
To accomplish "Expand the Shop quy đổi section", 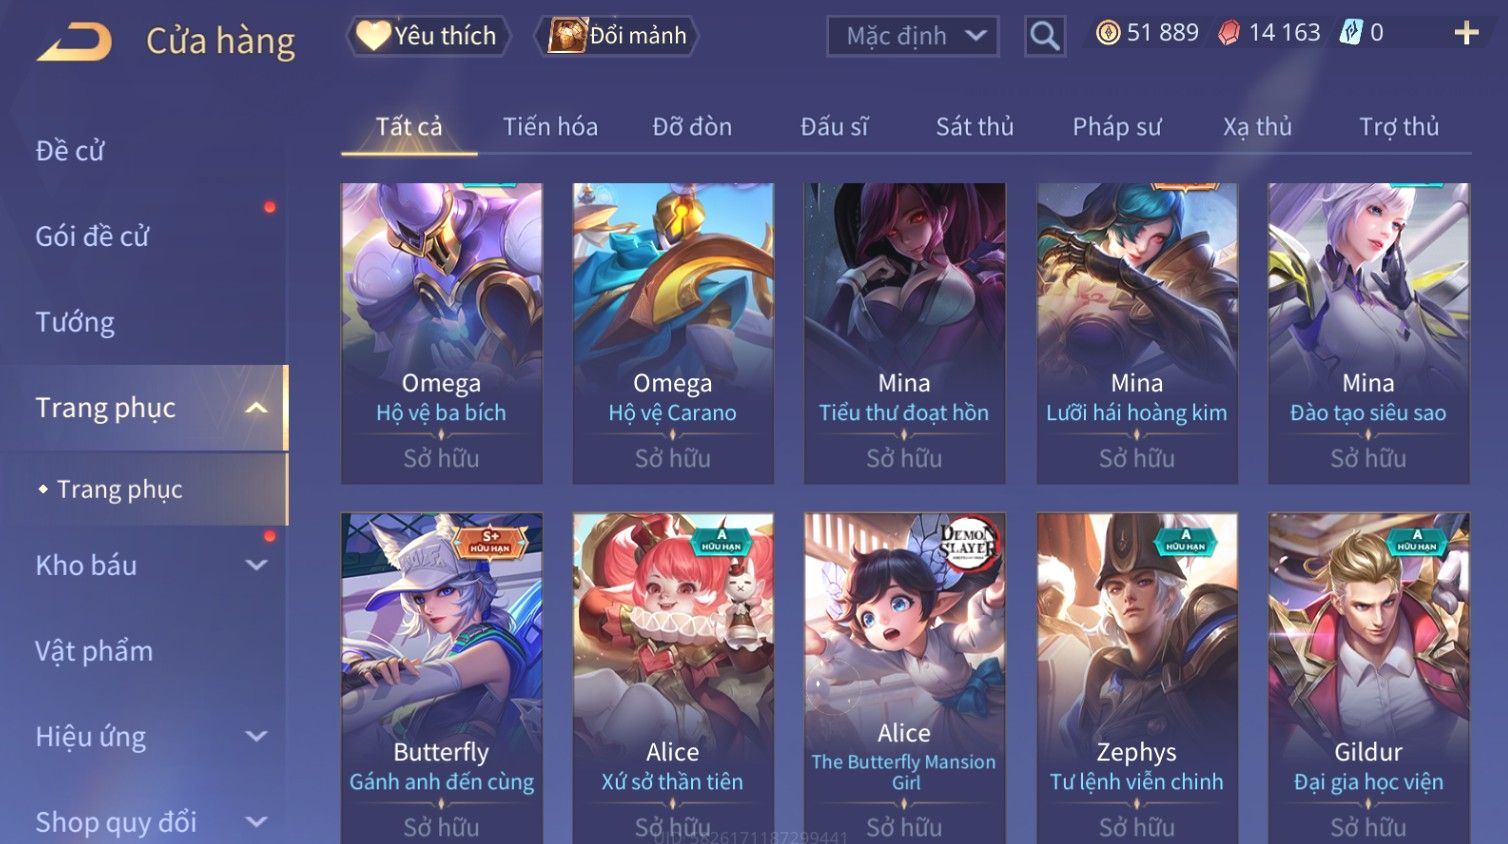I will (x=256, y=822).
